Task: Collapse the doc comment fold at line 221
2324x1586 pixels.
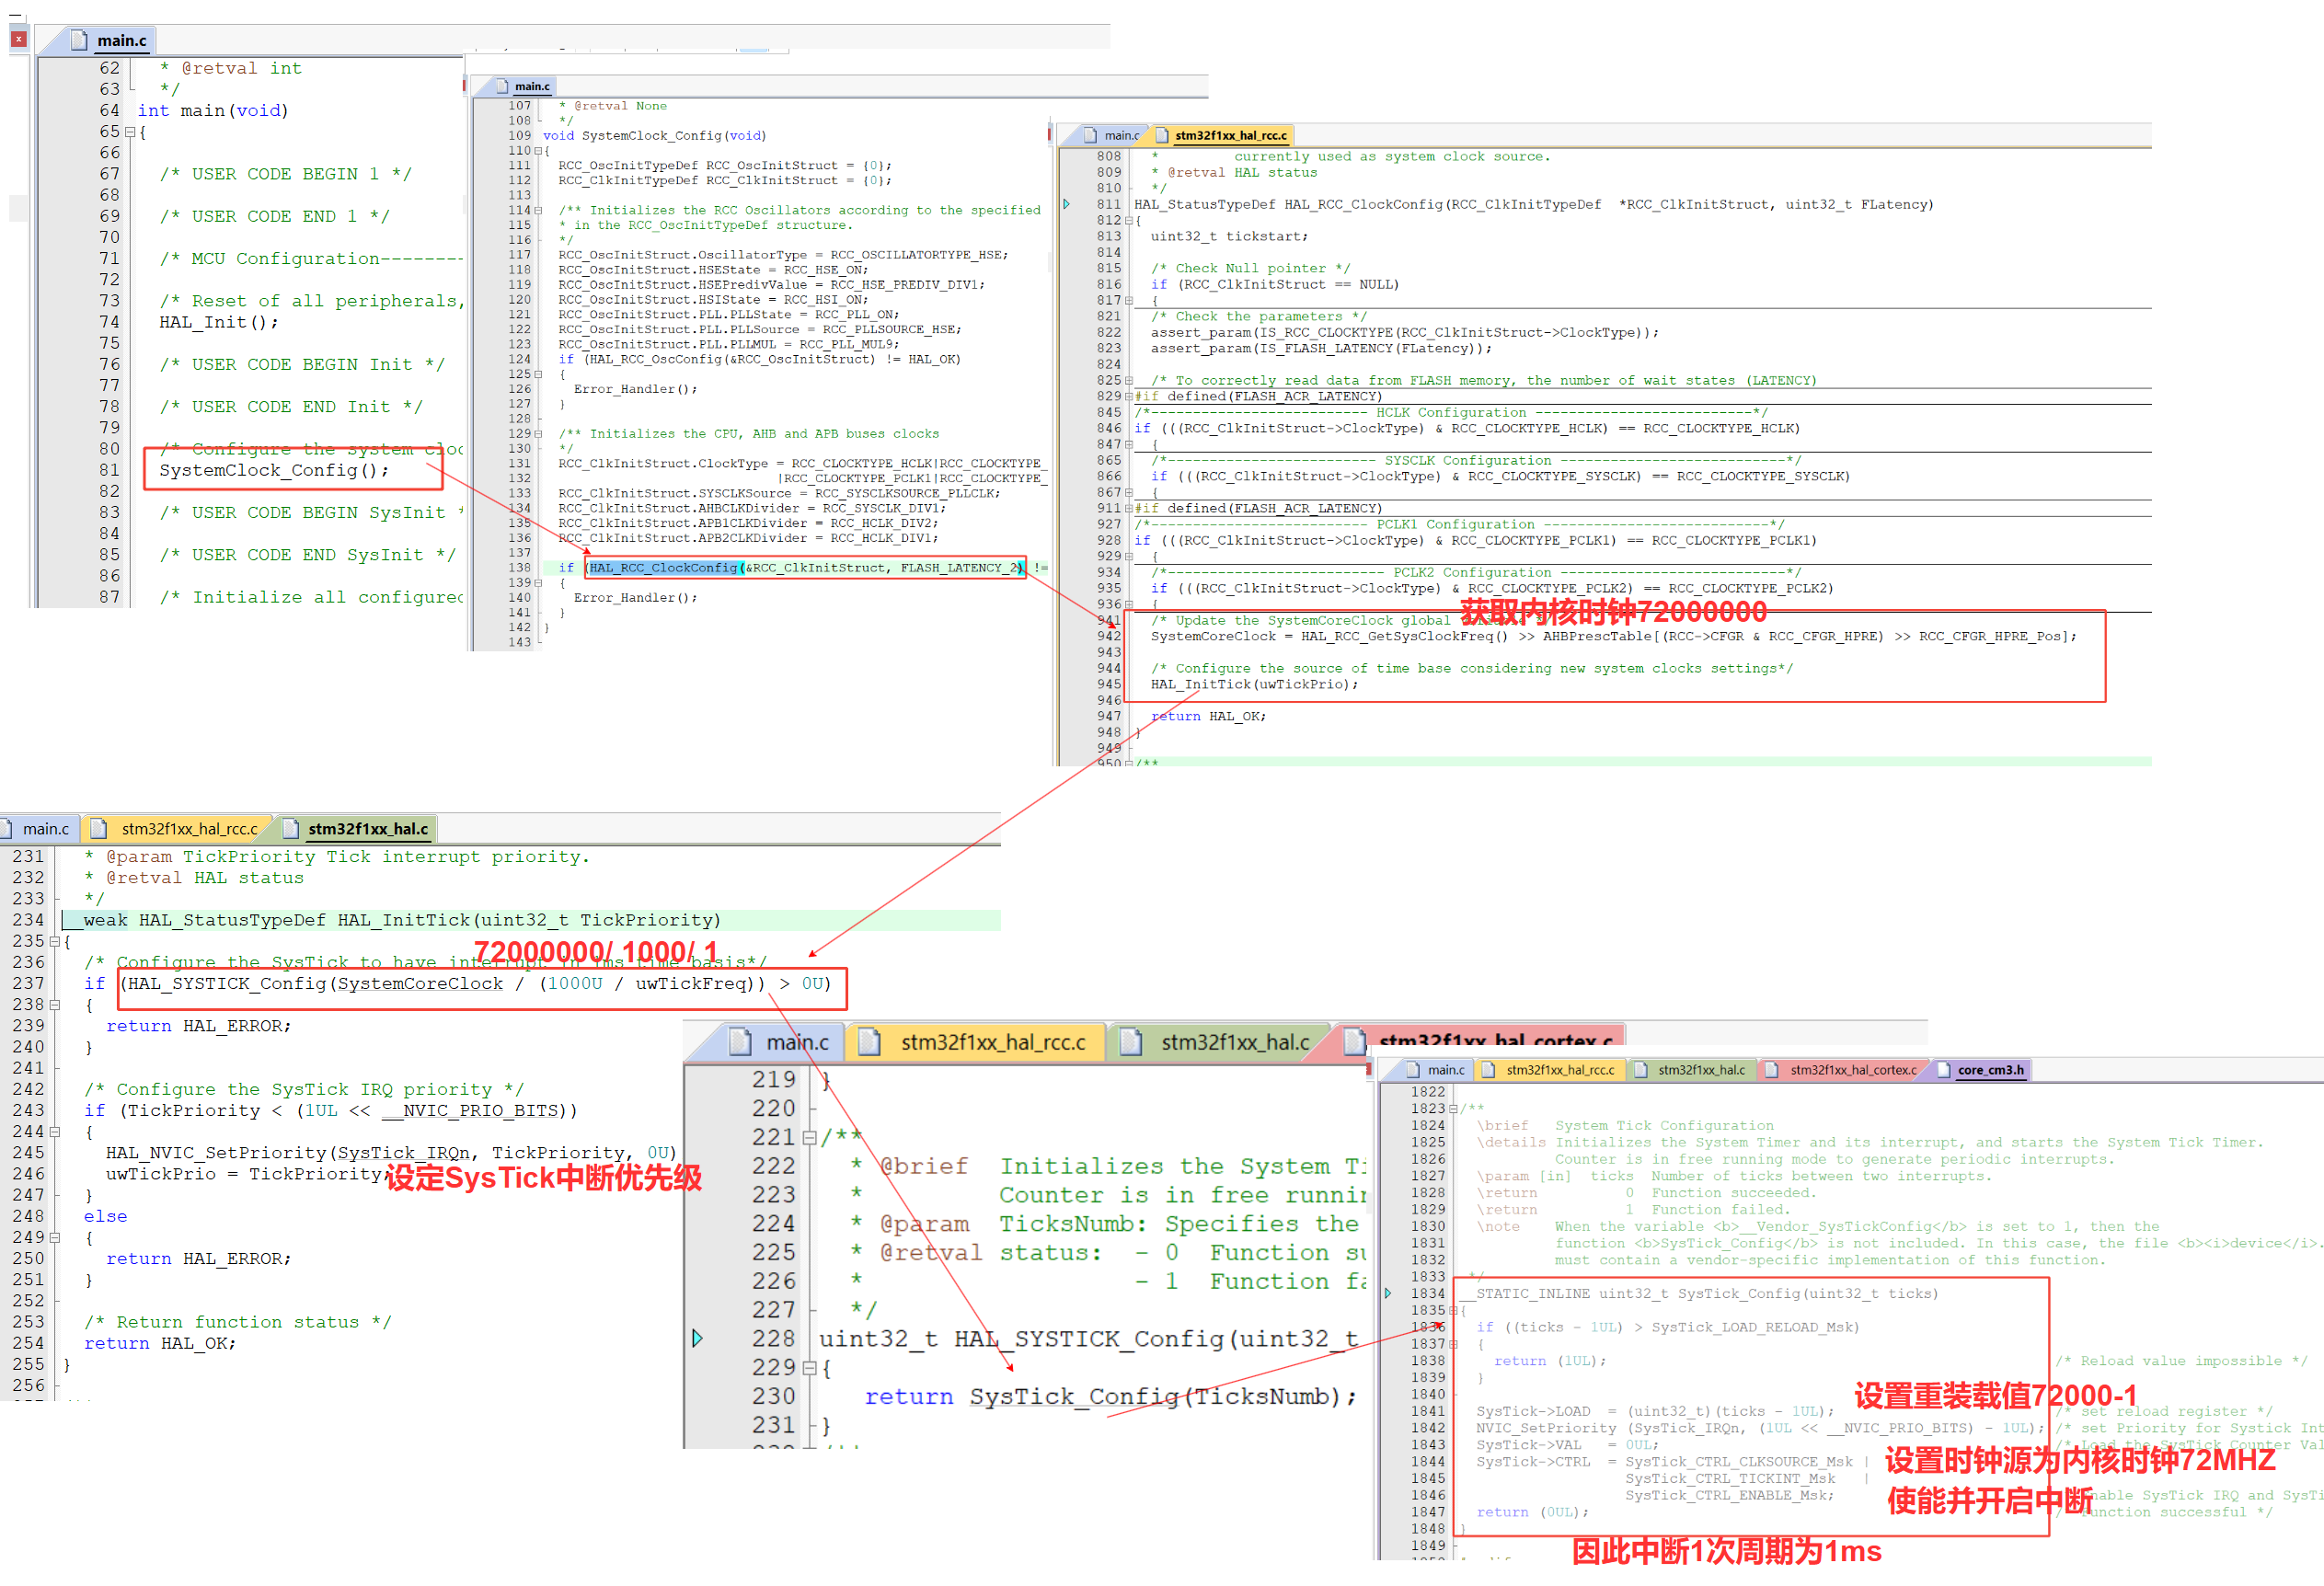Action: (809, 1137)
